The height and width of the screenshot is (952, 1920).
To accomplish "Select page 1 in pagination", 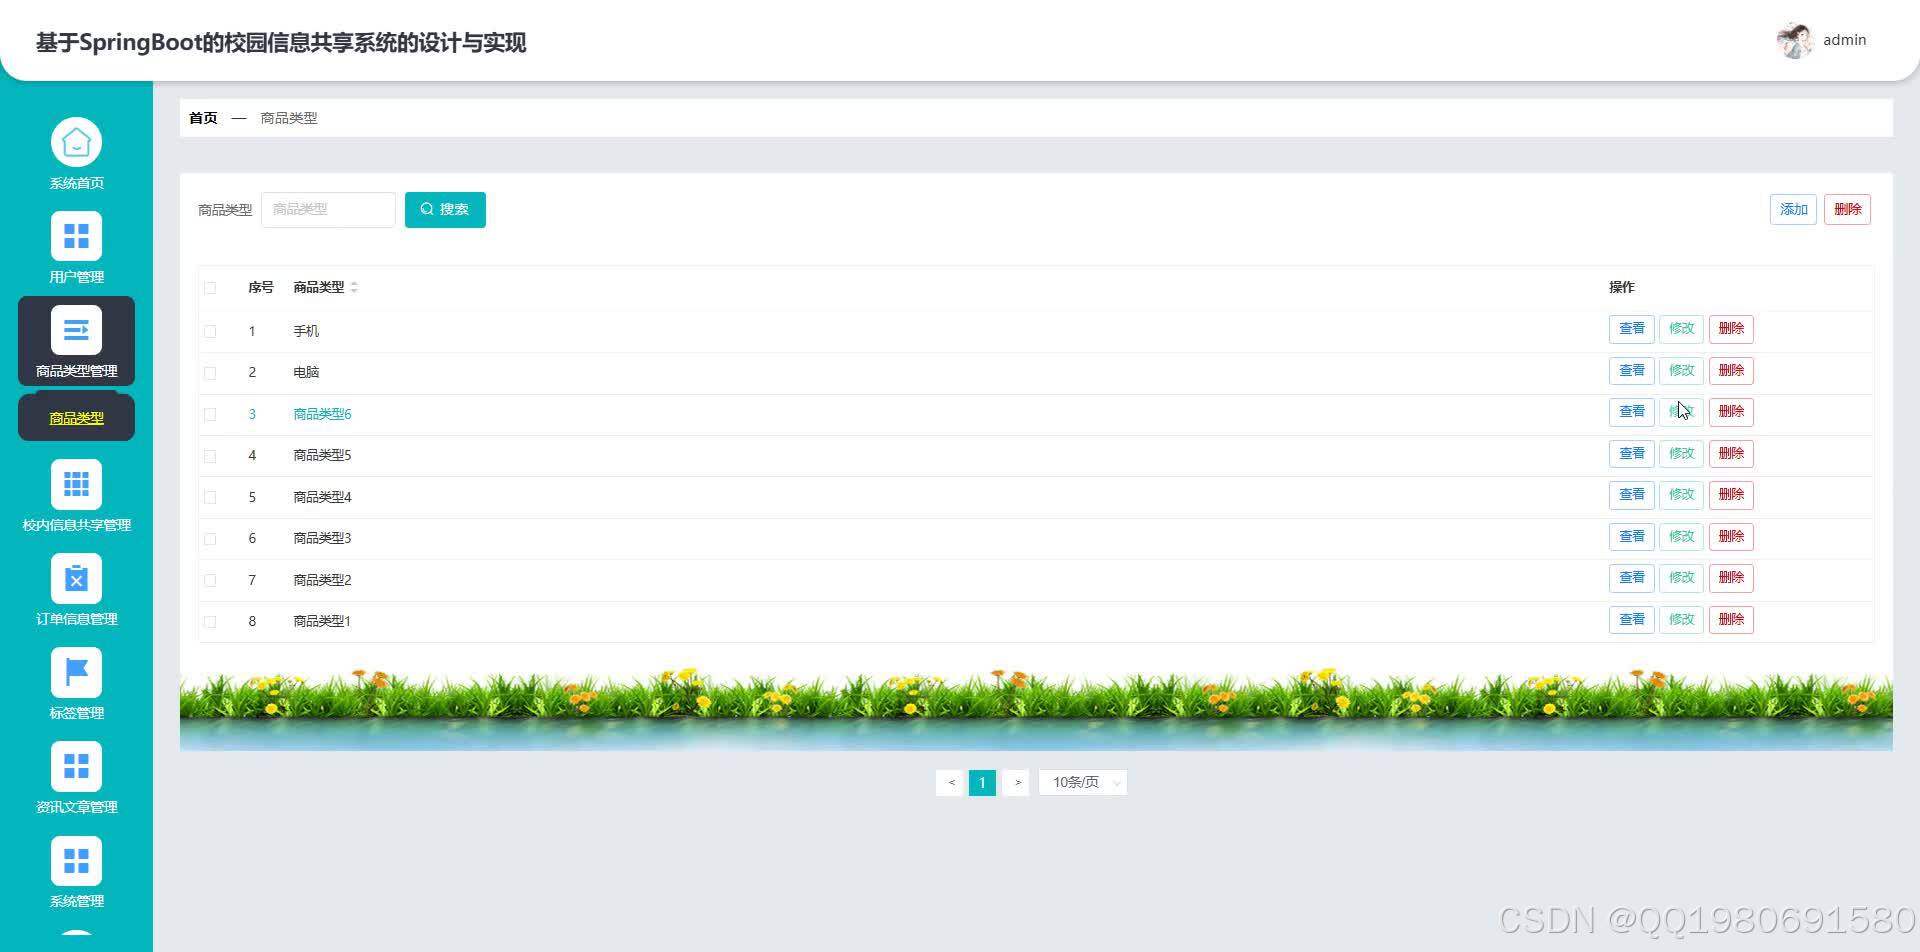I will point(982,782).
